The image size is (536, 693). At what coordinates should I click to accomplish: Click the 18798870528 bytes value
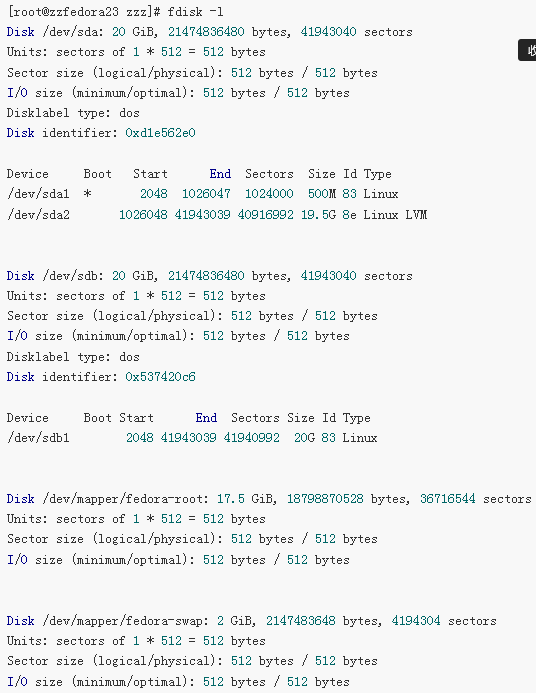pos(325,499)
